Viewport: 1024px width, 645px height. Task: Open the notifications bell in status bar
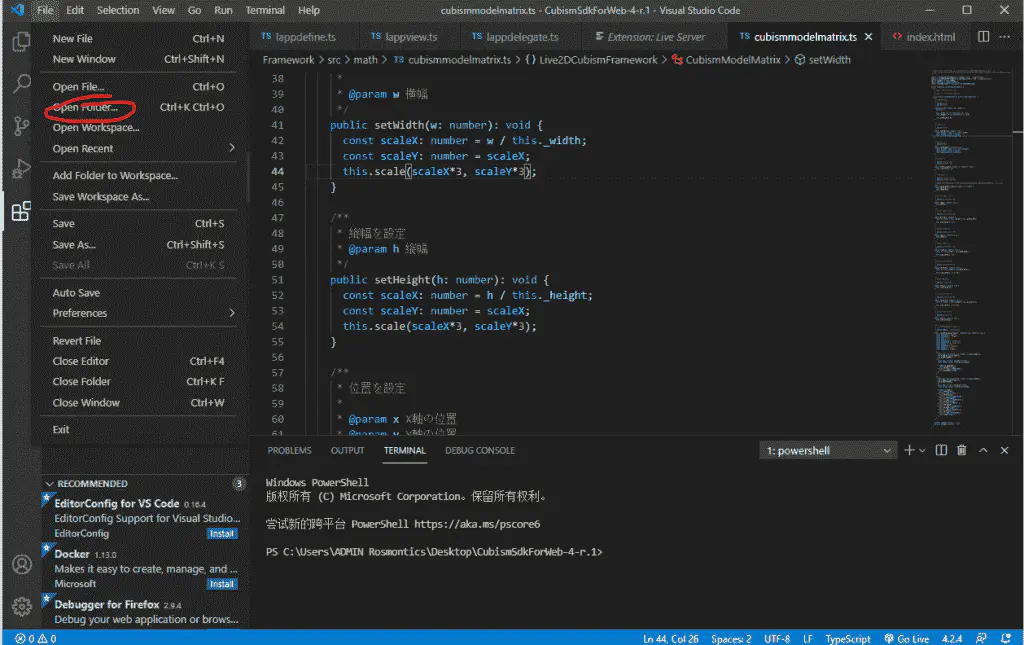[x=1006, y=638]
